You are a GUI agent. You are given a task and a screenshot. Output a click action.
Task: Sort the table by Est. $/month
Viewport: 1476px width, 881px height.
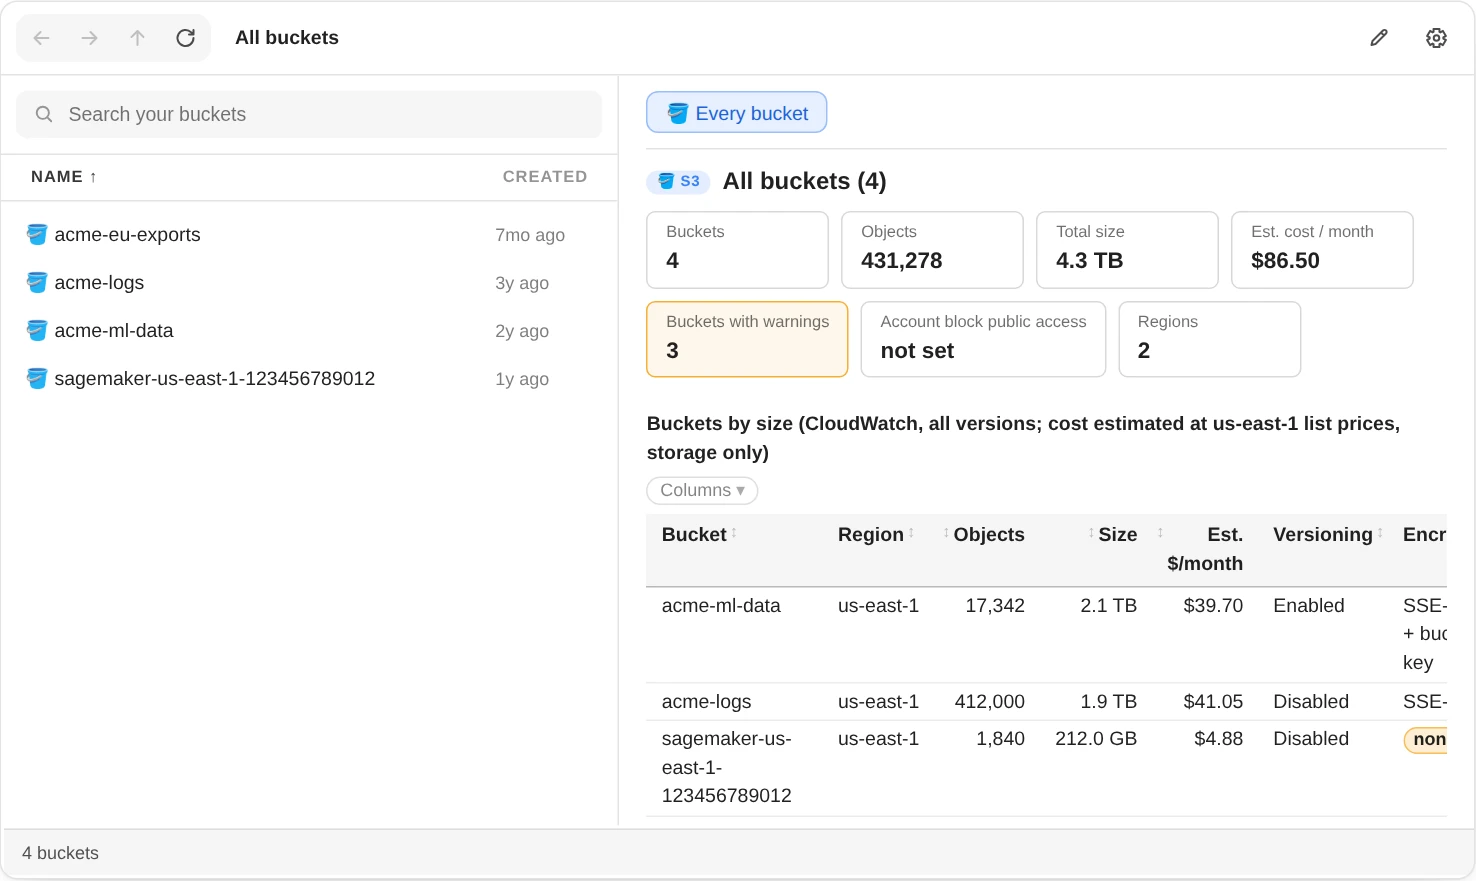pyautogui.click(x=1200, y=549)
